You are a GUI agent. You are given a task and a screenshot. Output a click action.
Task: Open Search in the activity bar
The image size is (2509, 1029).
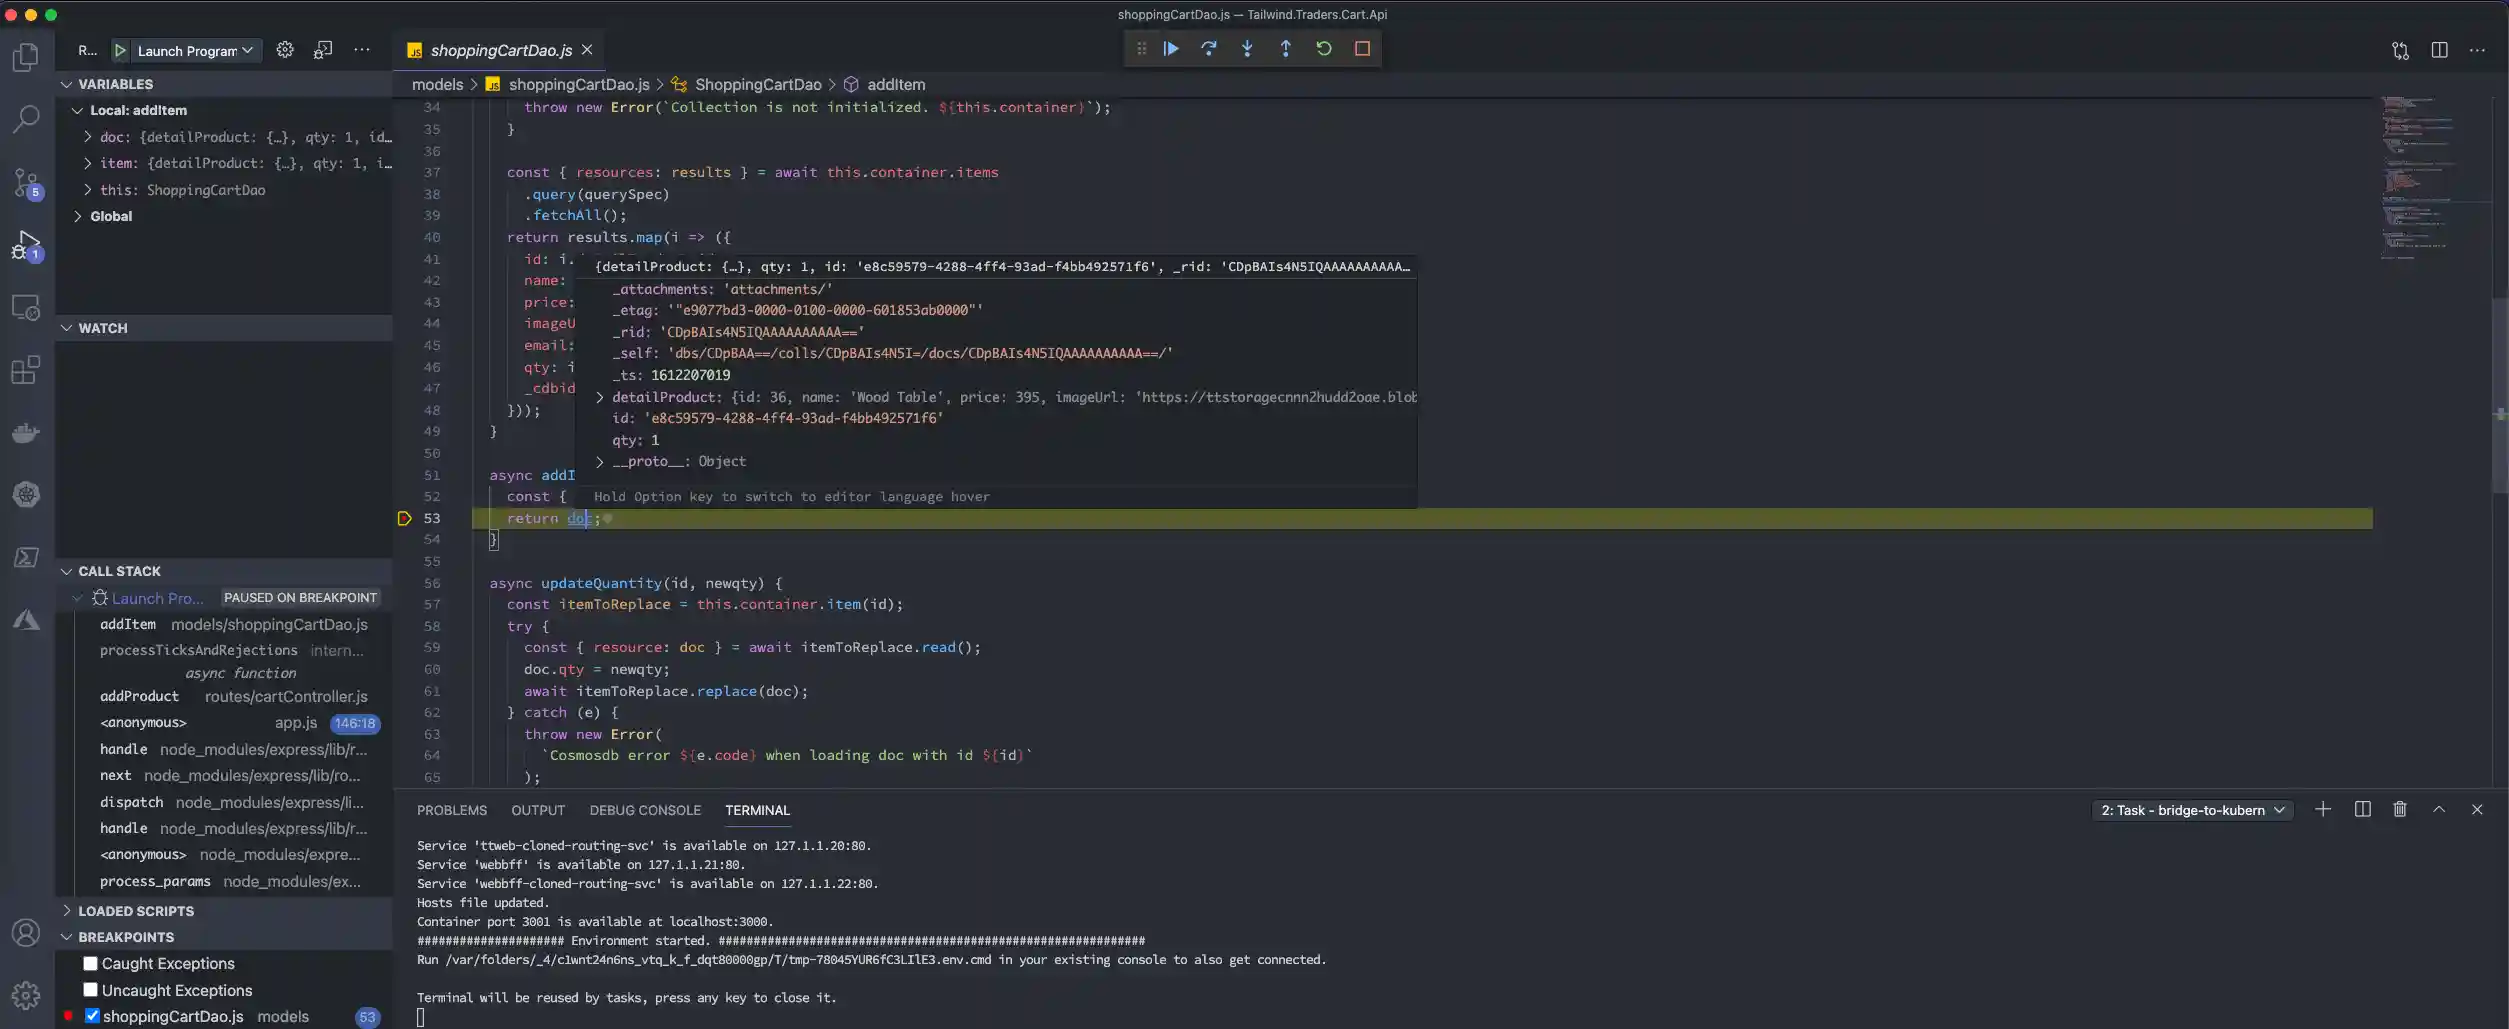tap(25, 119)
